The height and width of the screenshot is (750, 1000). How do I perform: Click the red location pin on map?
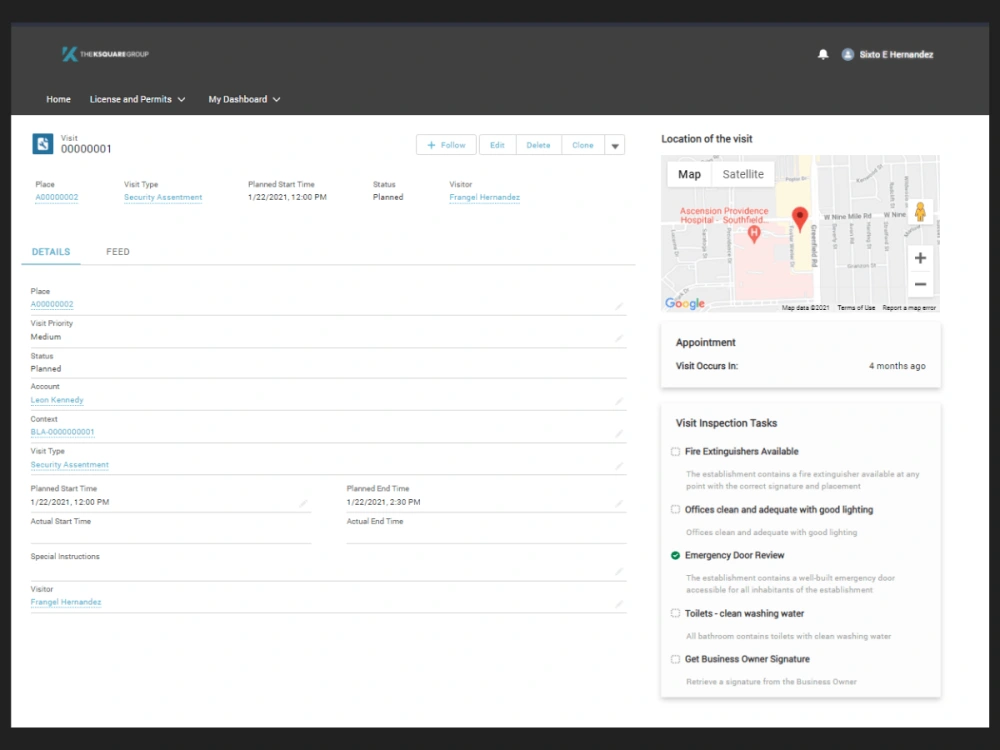(800, 218)
